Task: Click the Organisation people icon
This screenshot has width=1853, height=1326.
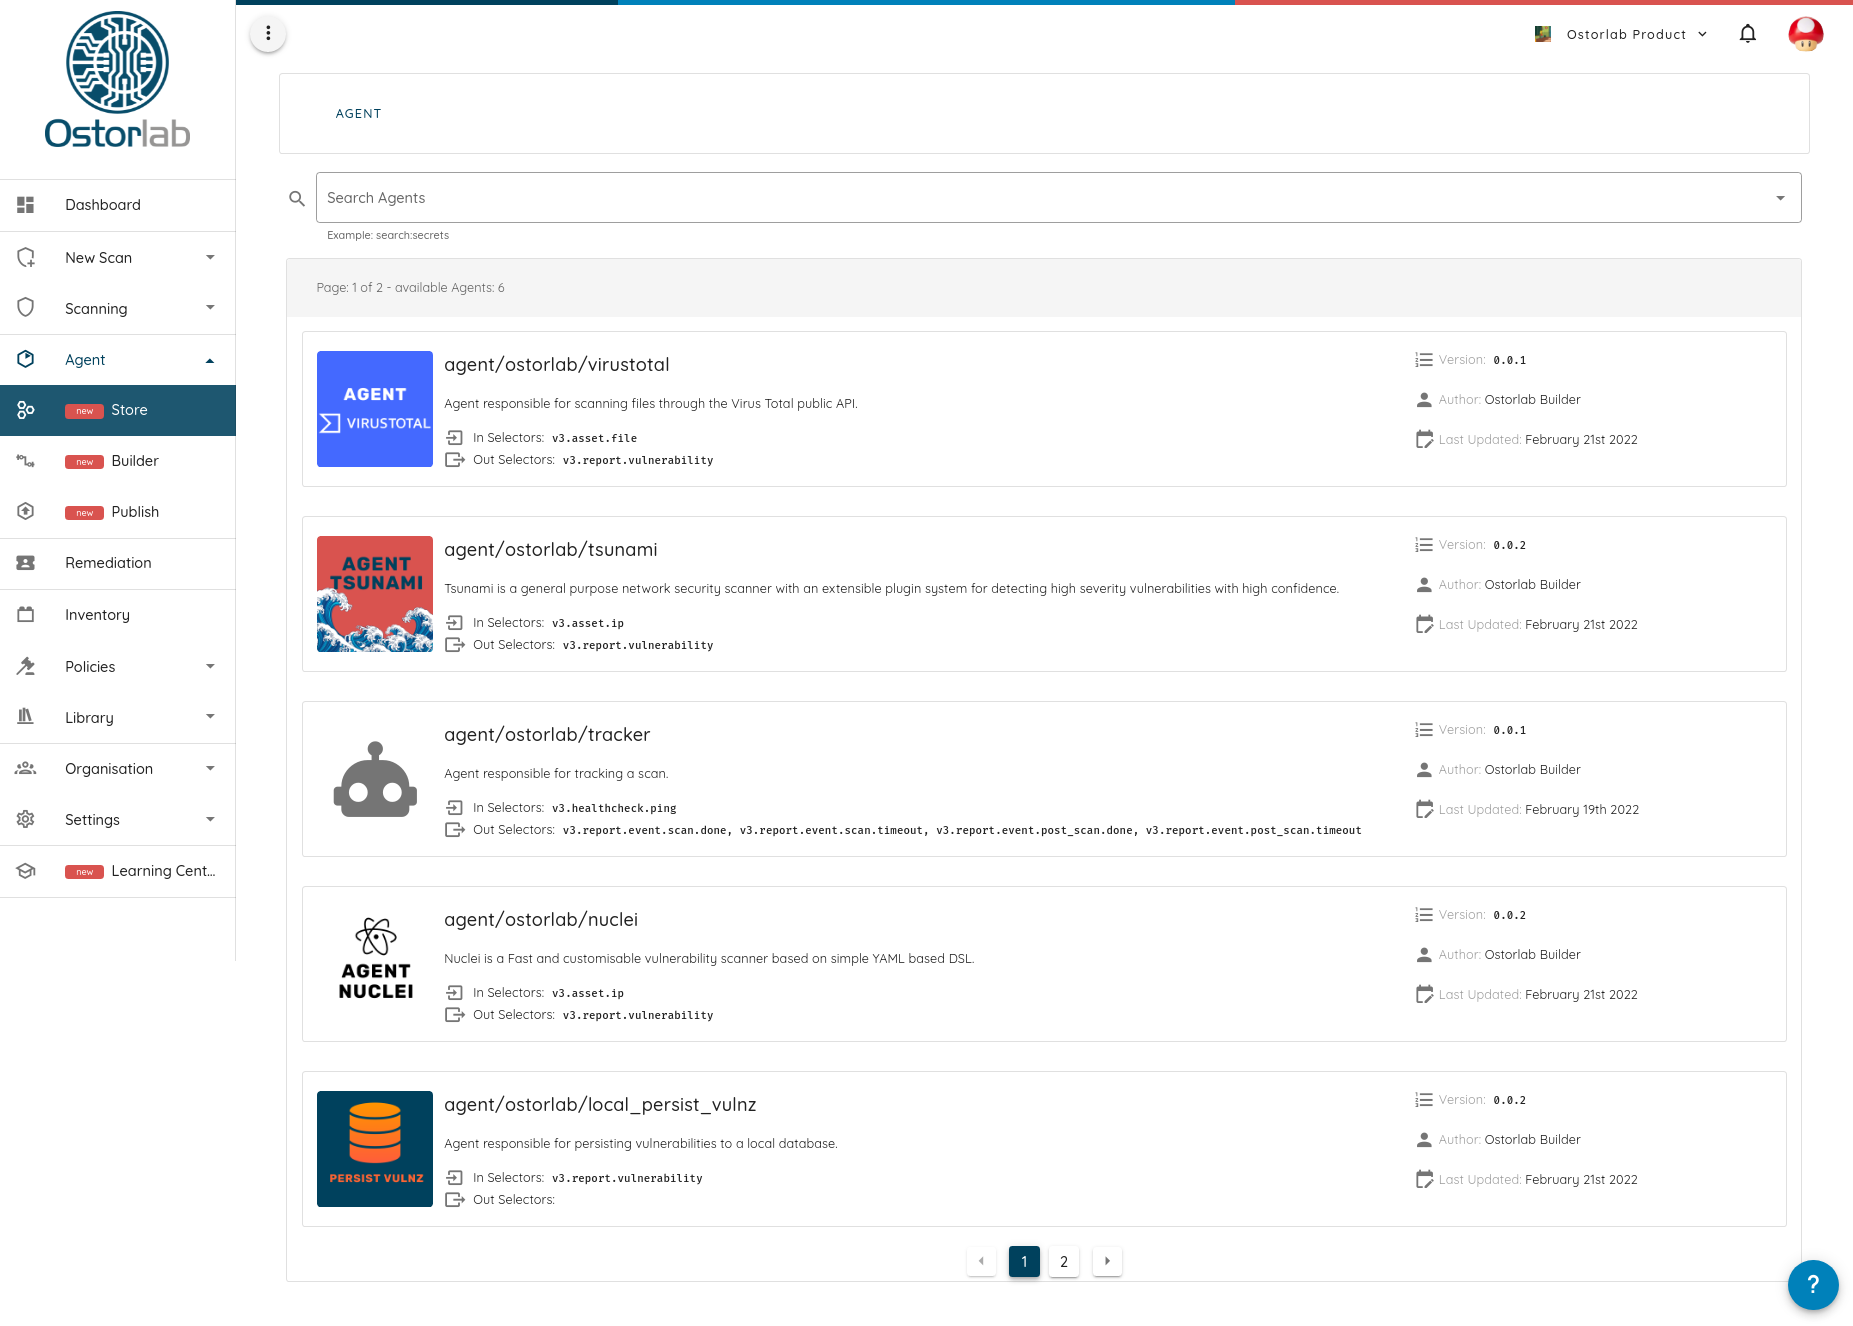Action: click(26, 768)
